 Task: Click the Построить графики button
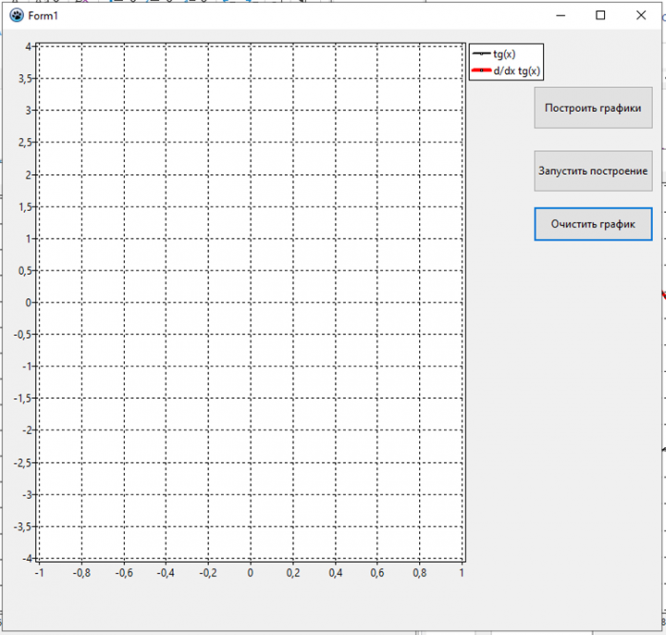point(593,108)
